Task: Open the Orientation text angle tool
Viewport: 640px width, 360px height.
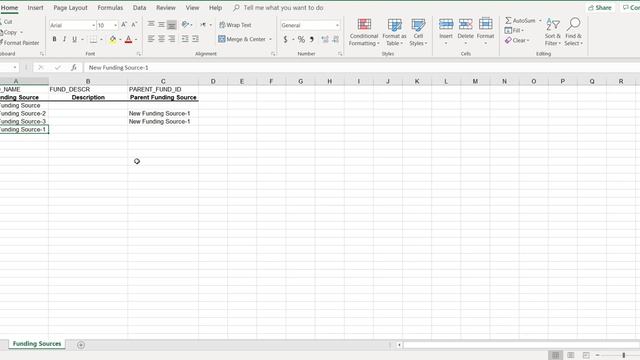Action: [x=186, y=25]
